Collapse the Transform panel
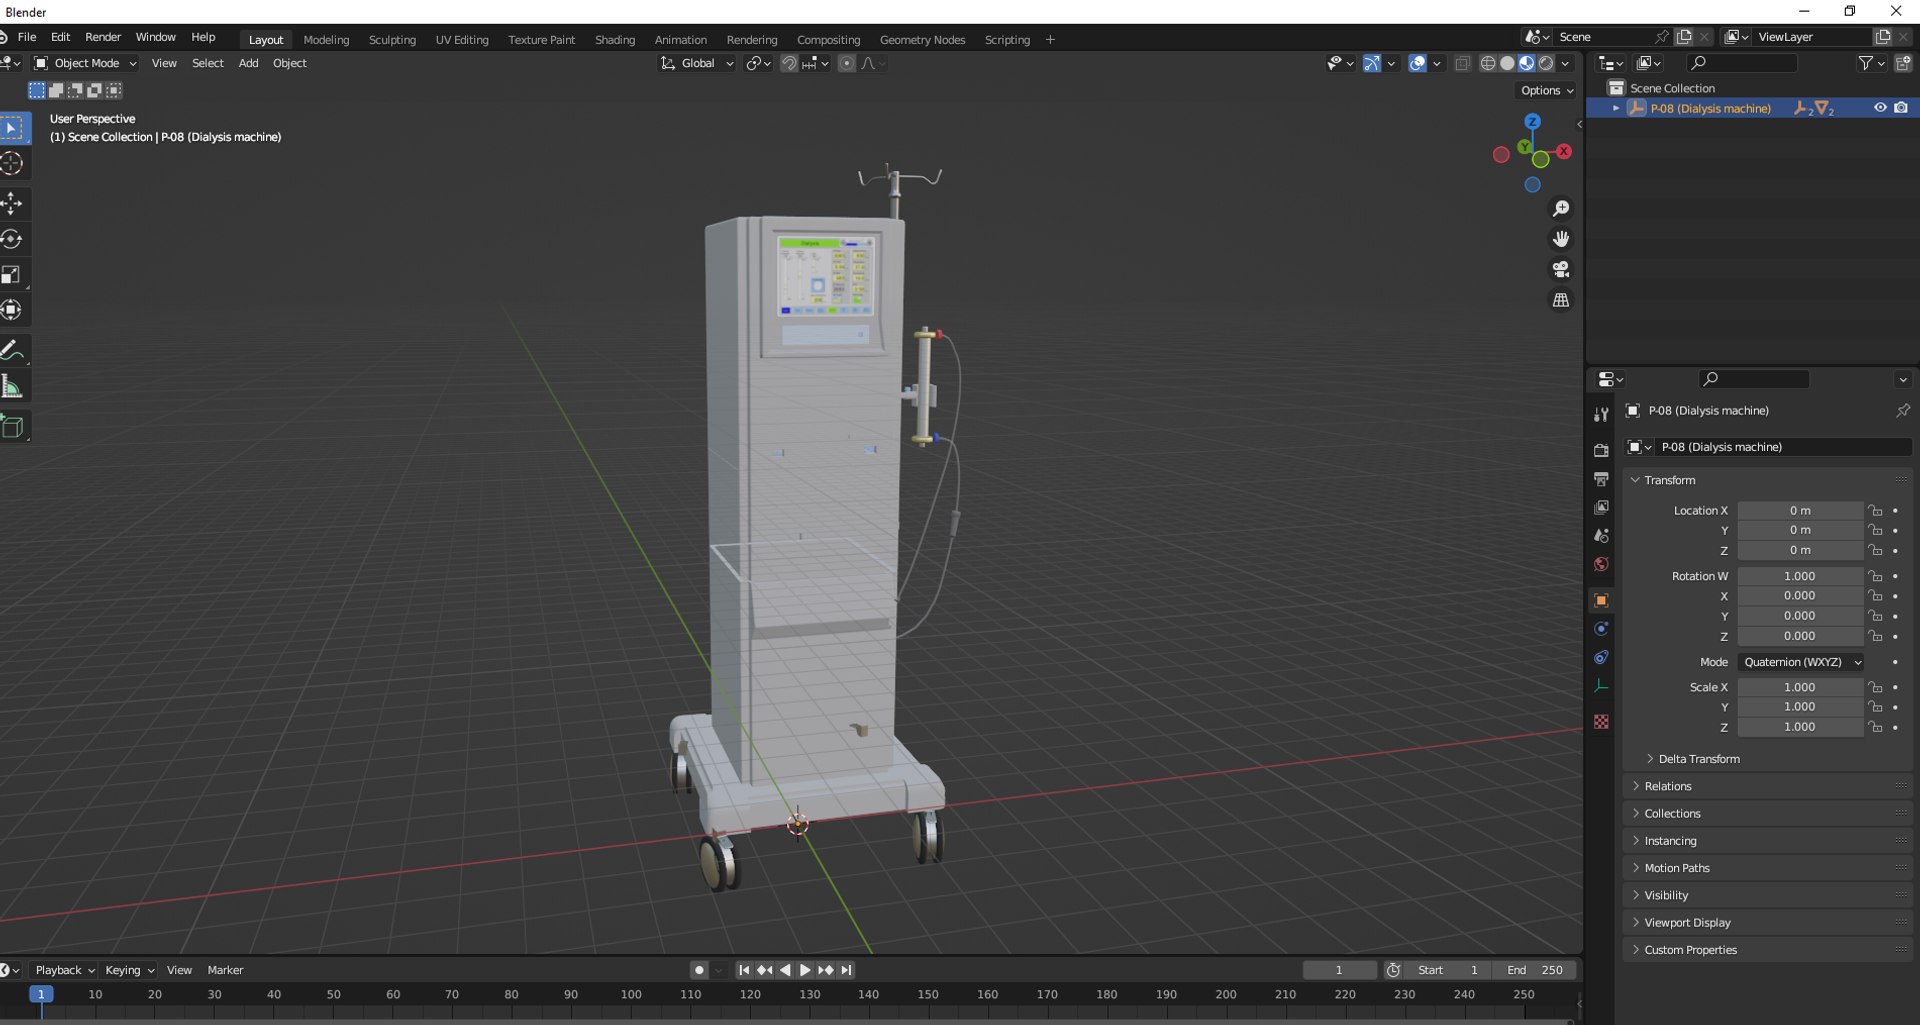This screenshot has height=1025, width=1920. click(x=1669, y=480)
